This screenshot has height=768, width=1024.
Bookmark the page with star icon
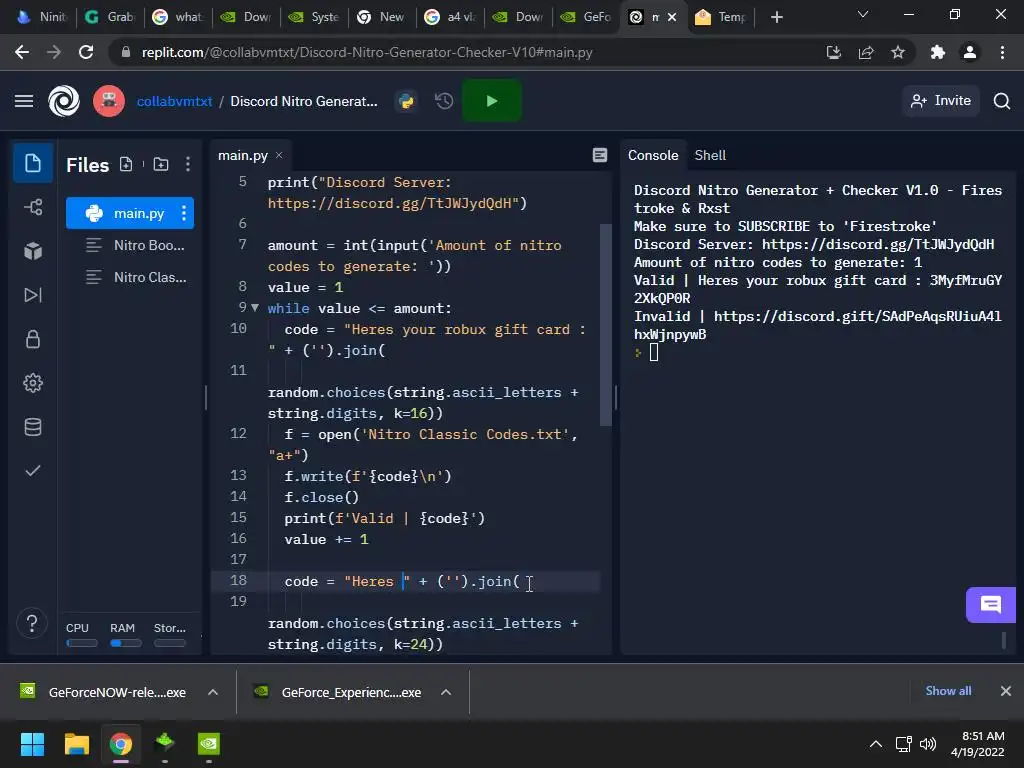point(898,52)
